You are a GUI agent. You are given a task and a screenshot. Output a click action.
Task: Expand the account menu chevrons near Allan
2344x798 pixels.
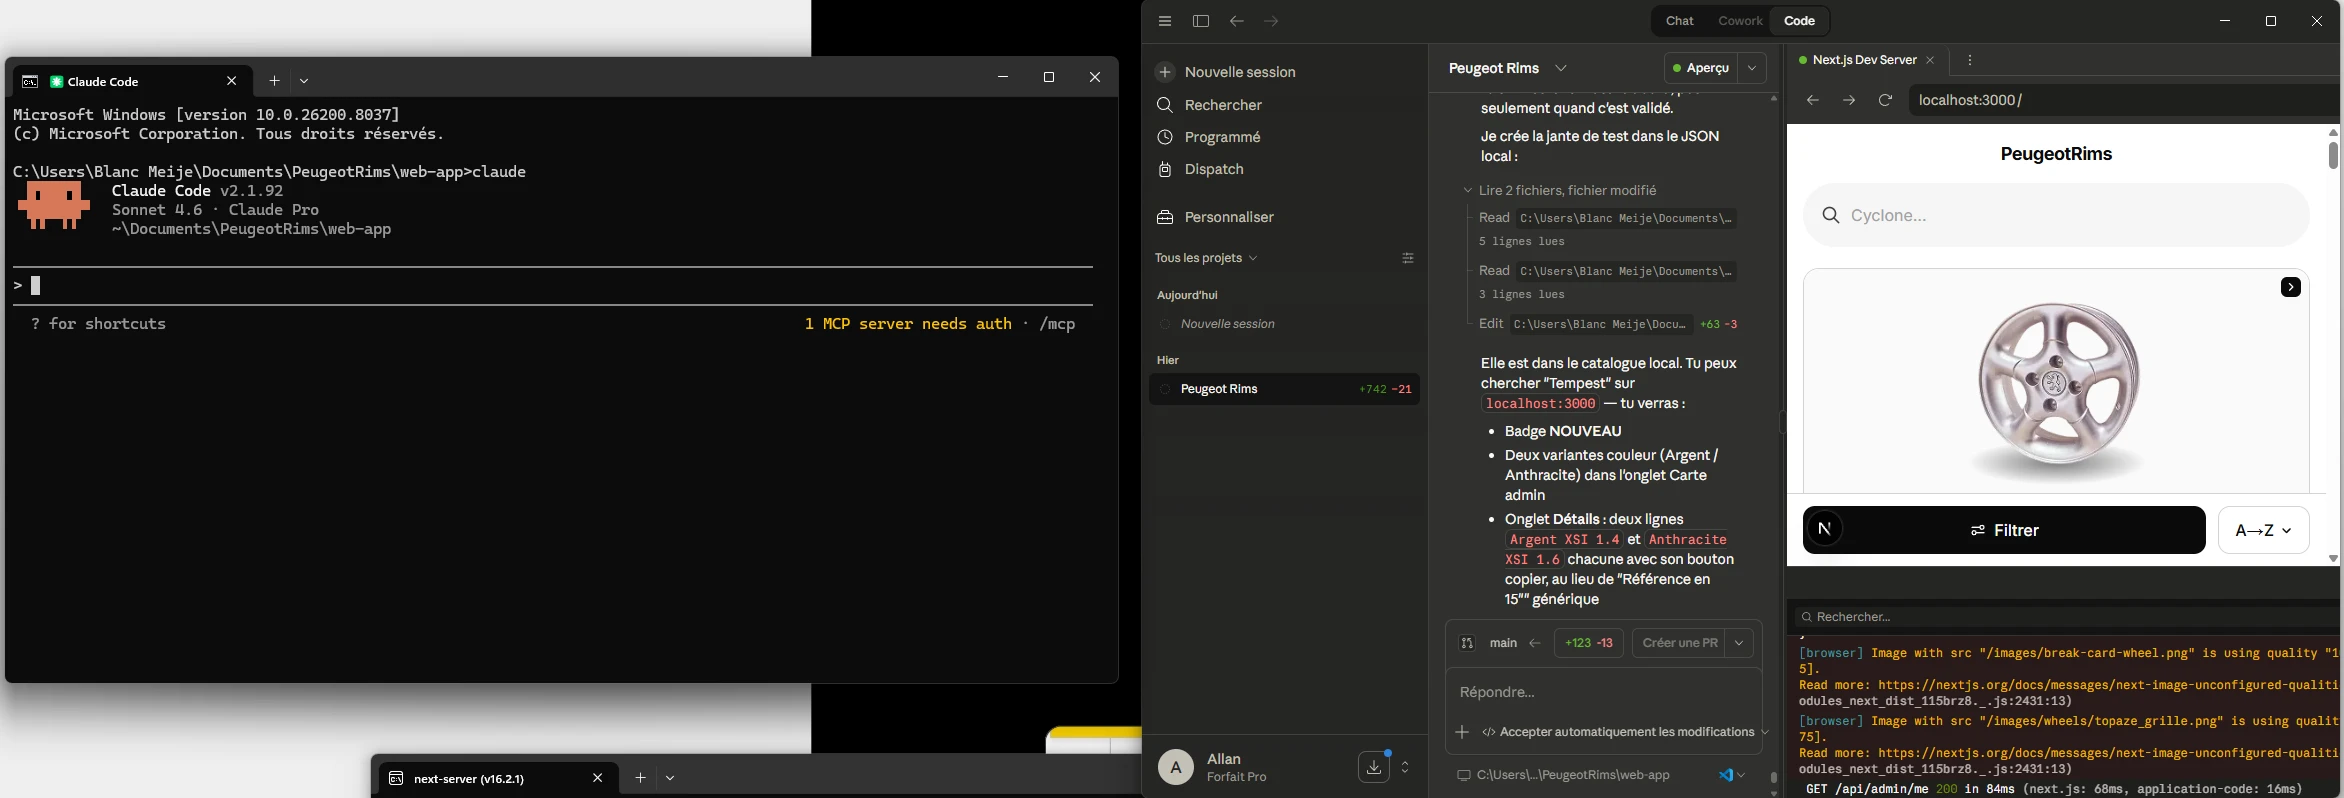pos(1405,767)
